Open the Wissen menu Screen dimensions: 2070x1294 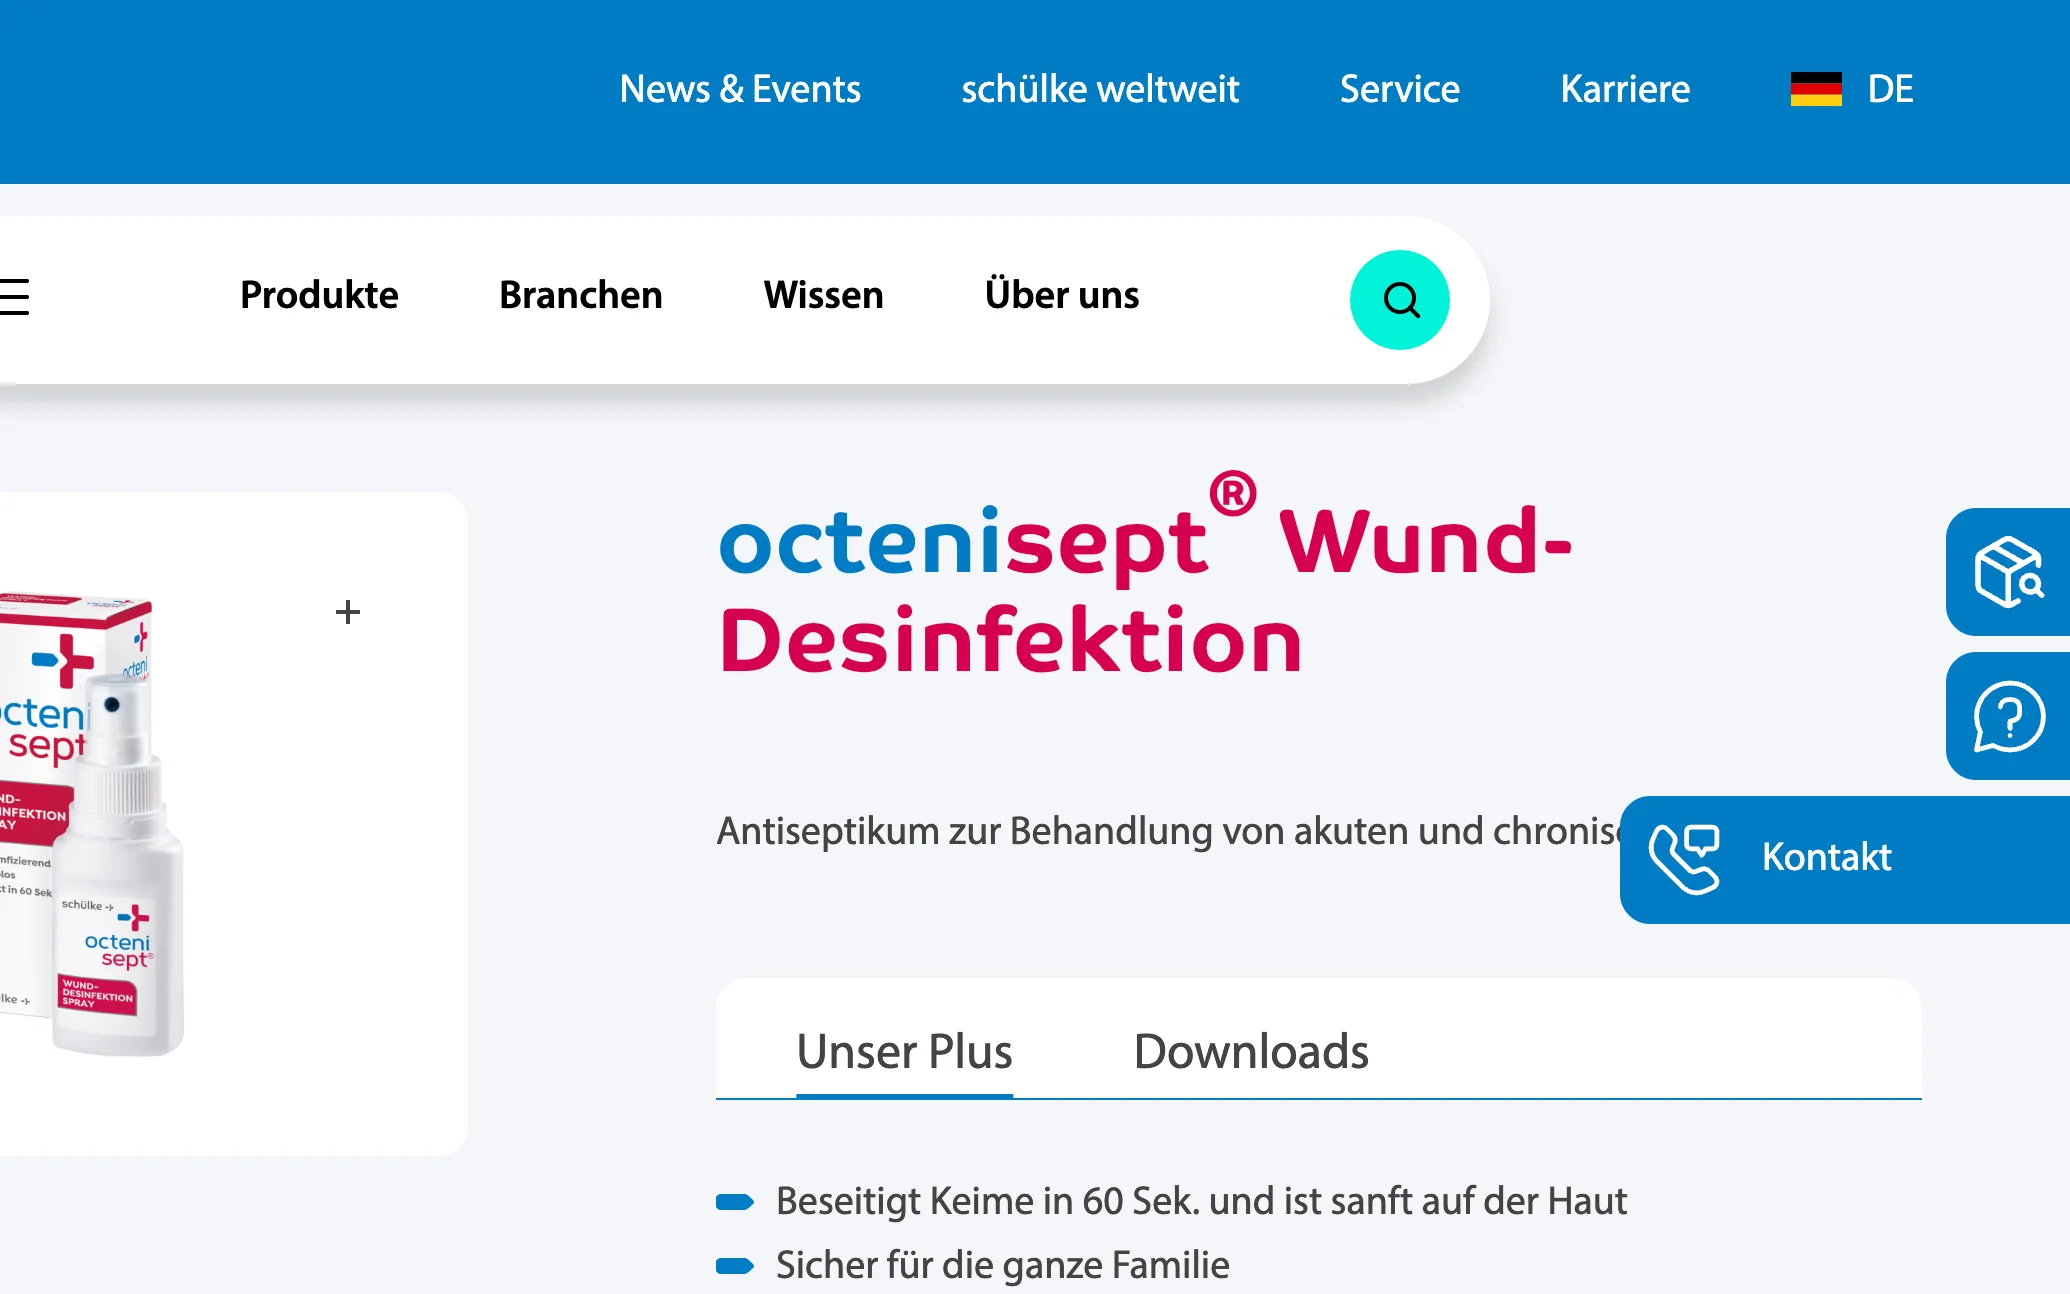(x=823, y=295)
